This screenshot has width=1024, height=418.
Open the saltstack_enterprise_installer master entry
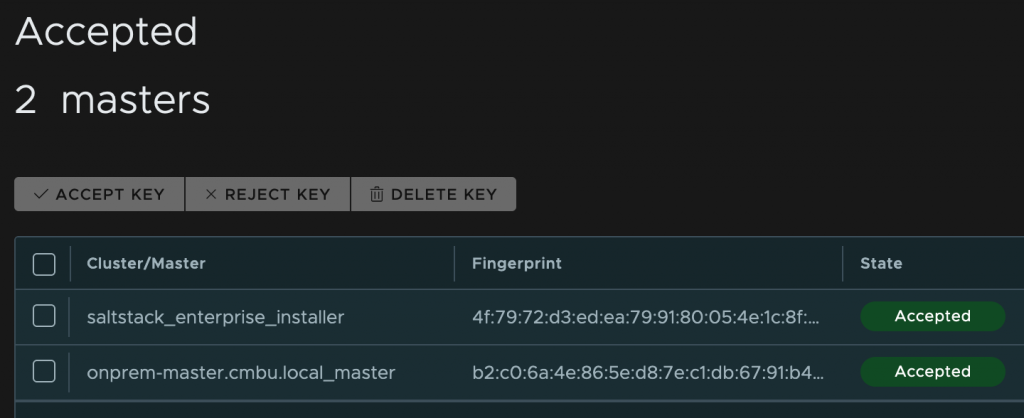(215, 317)
